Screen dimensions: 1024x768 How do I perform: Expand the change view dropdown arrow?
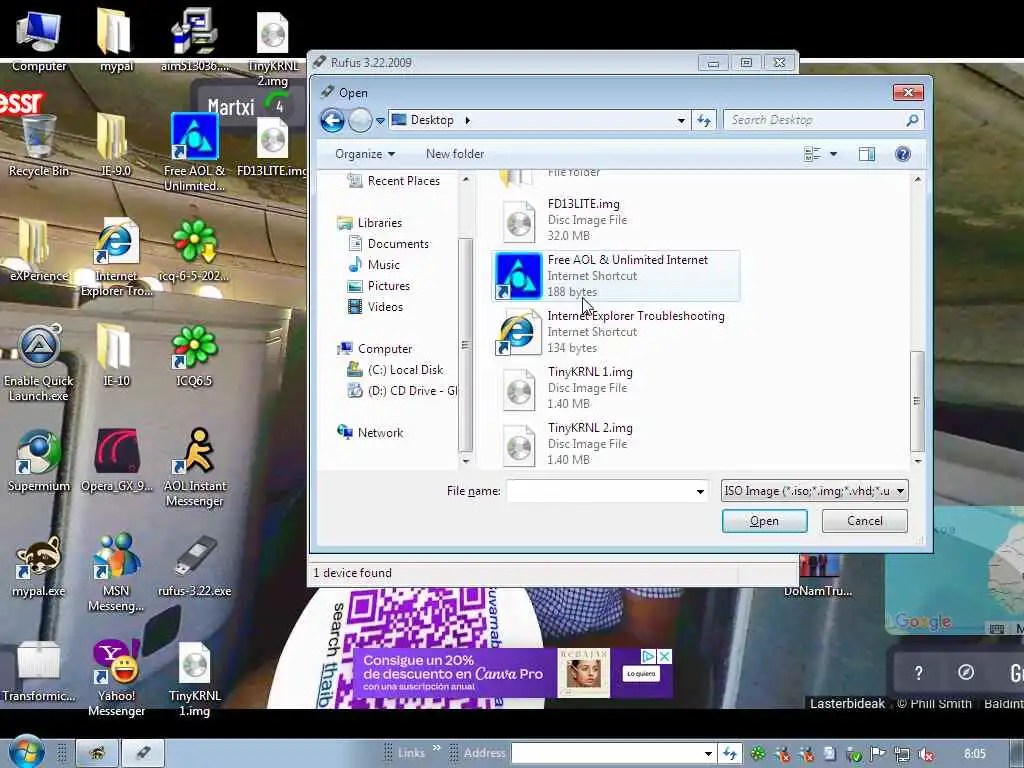[x=833, y=154]
